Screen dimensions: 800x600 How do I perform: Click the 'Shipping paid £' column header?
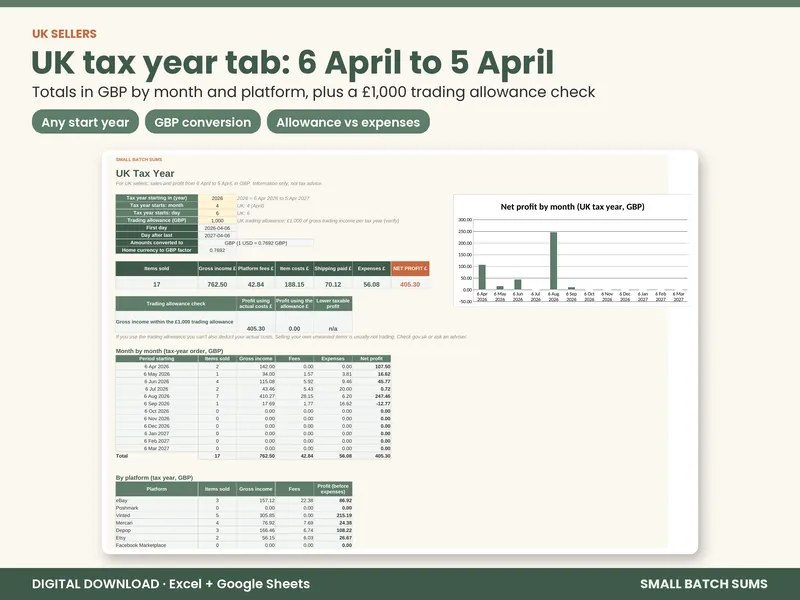click(333, 268)
